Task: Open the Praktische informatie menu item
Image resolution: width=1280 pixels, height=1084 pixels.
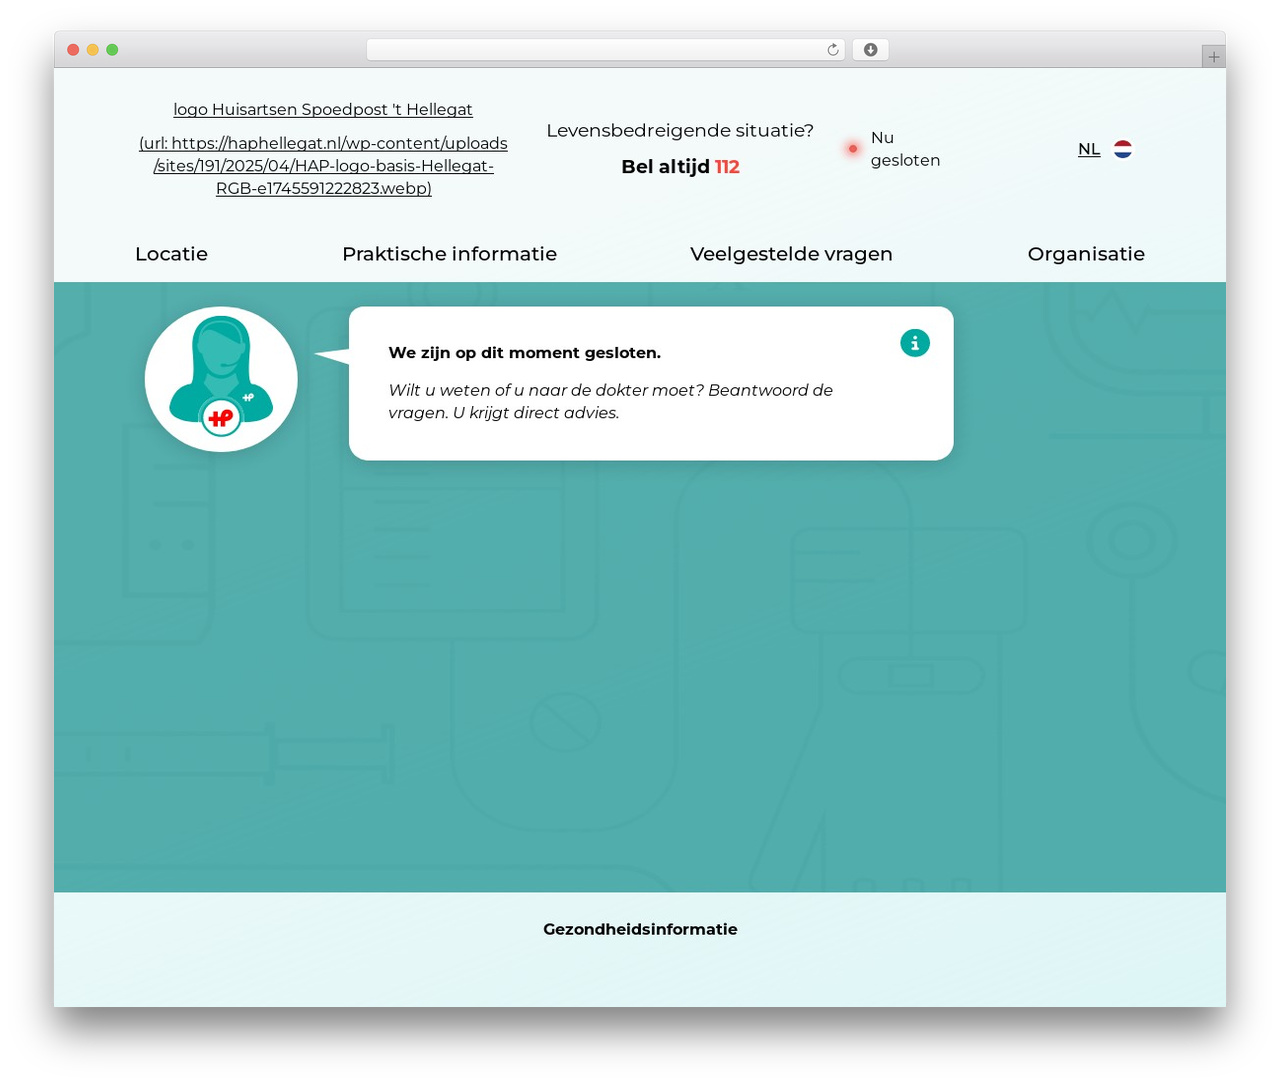Action: click(449, 254)
